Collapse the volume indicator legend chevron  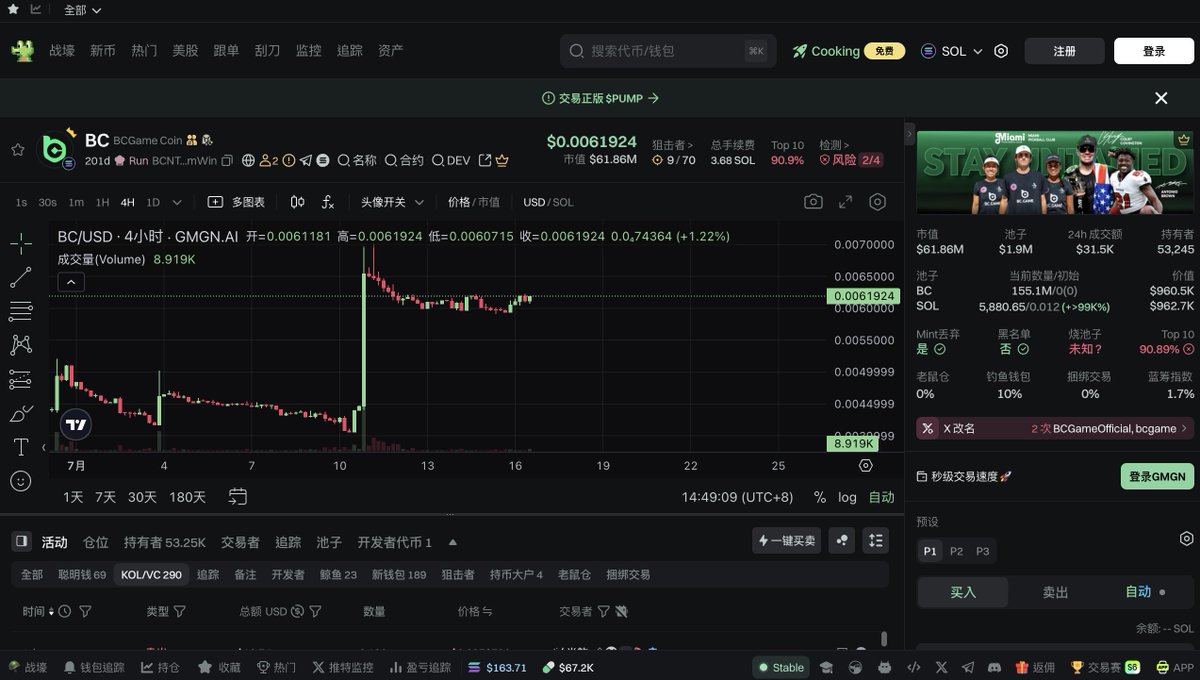pyautogui.click(x=71, y=283)
